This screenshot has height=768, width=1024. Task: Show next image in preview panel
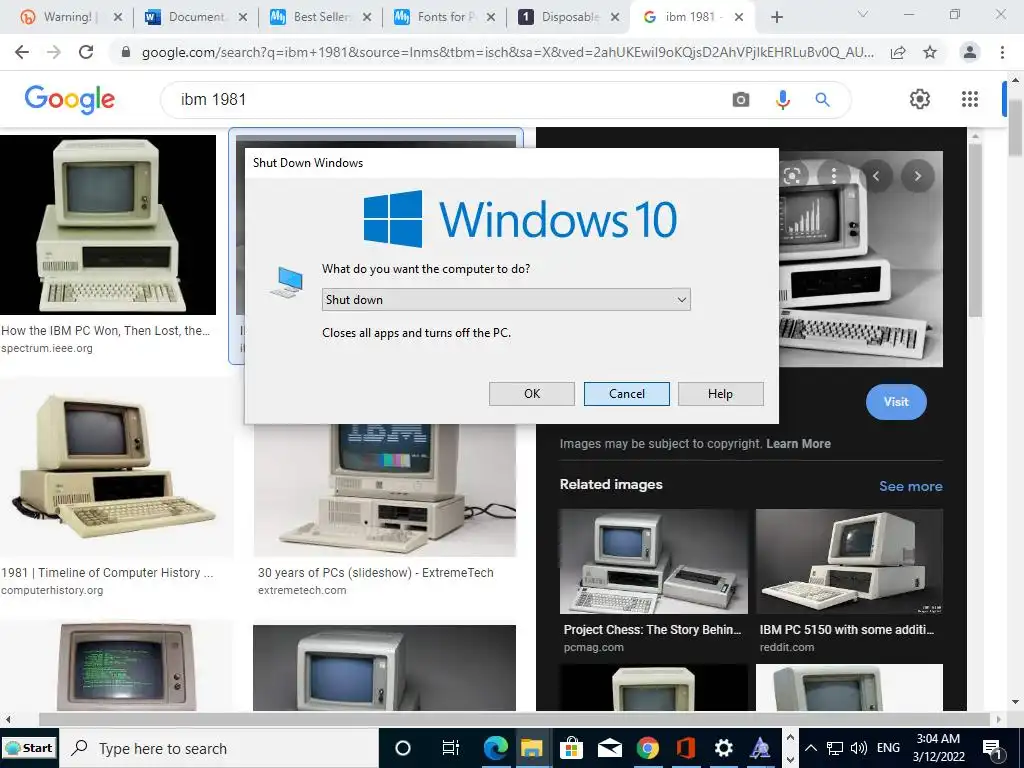click(x=917, y=176)
